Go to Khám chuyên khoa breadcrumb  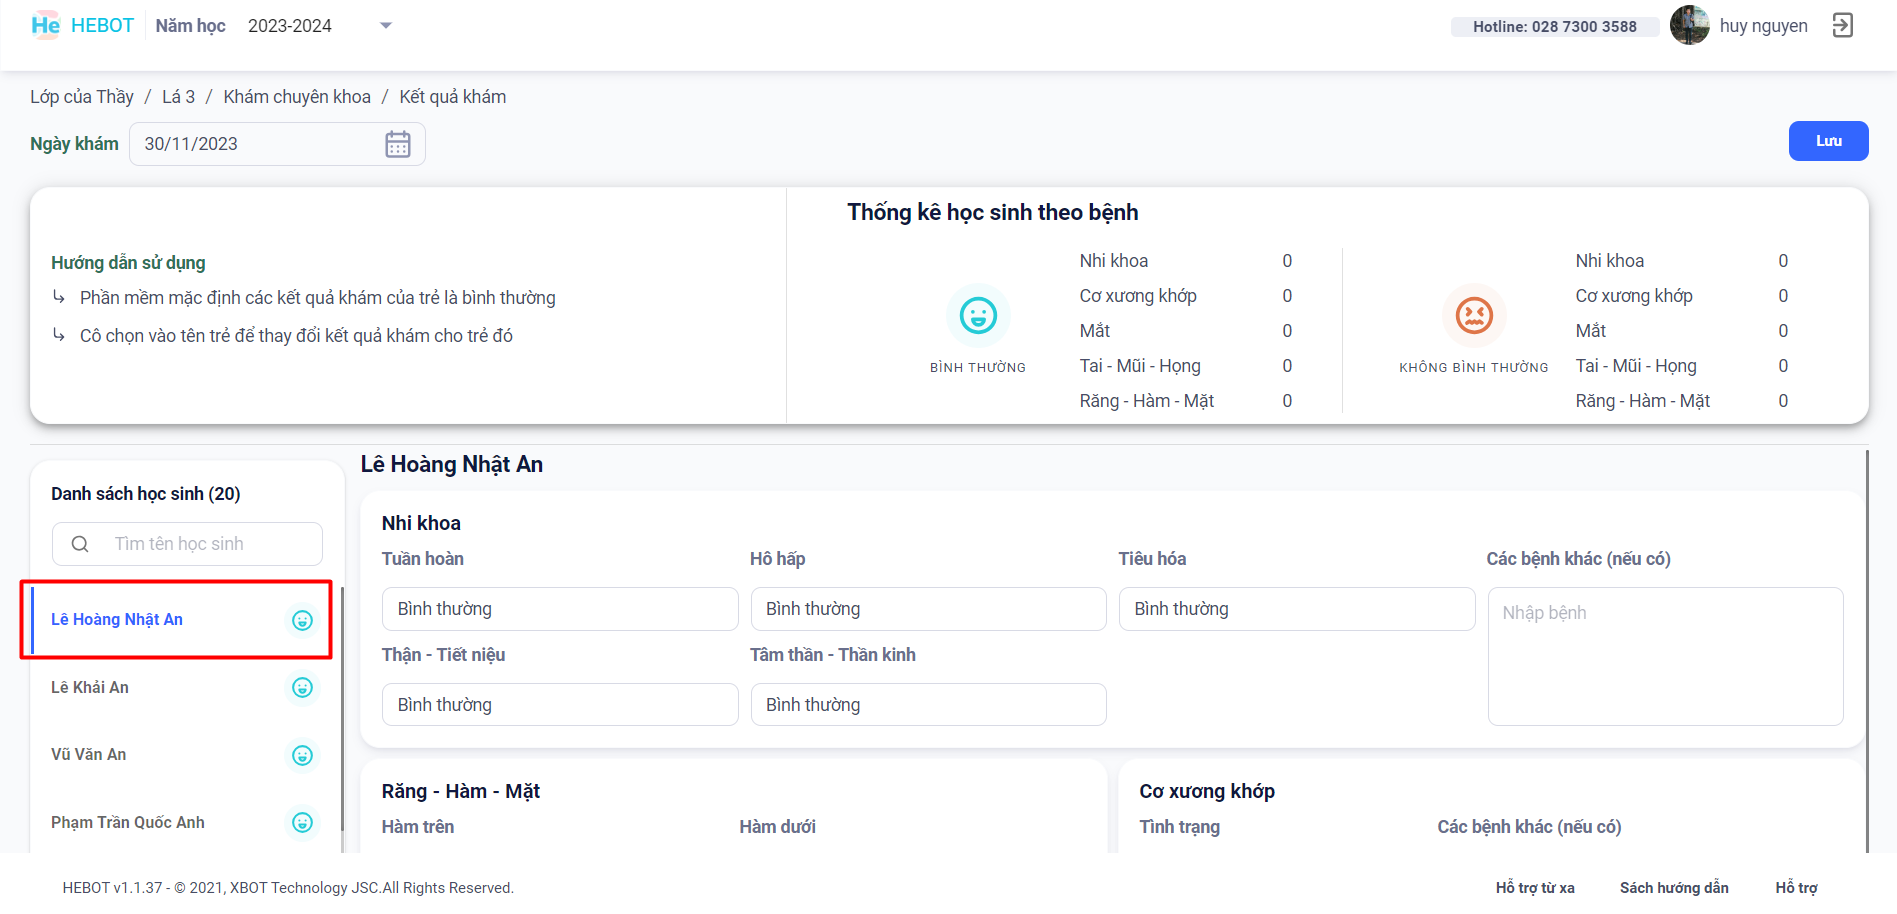296,97
